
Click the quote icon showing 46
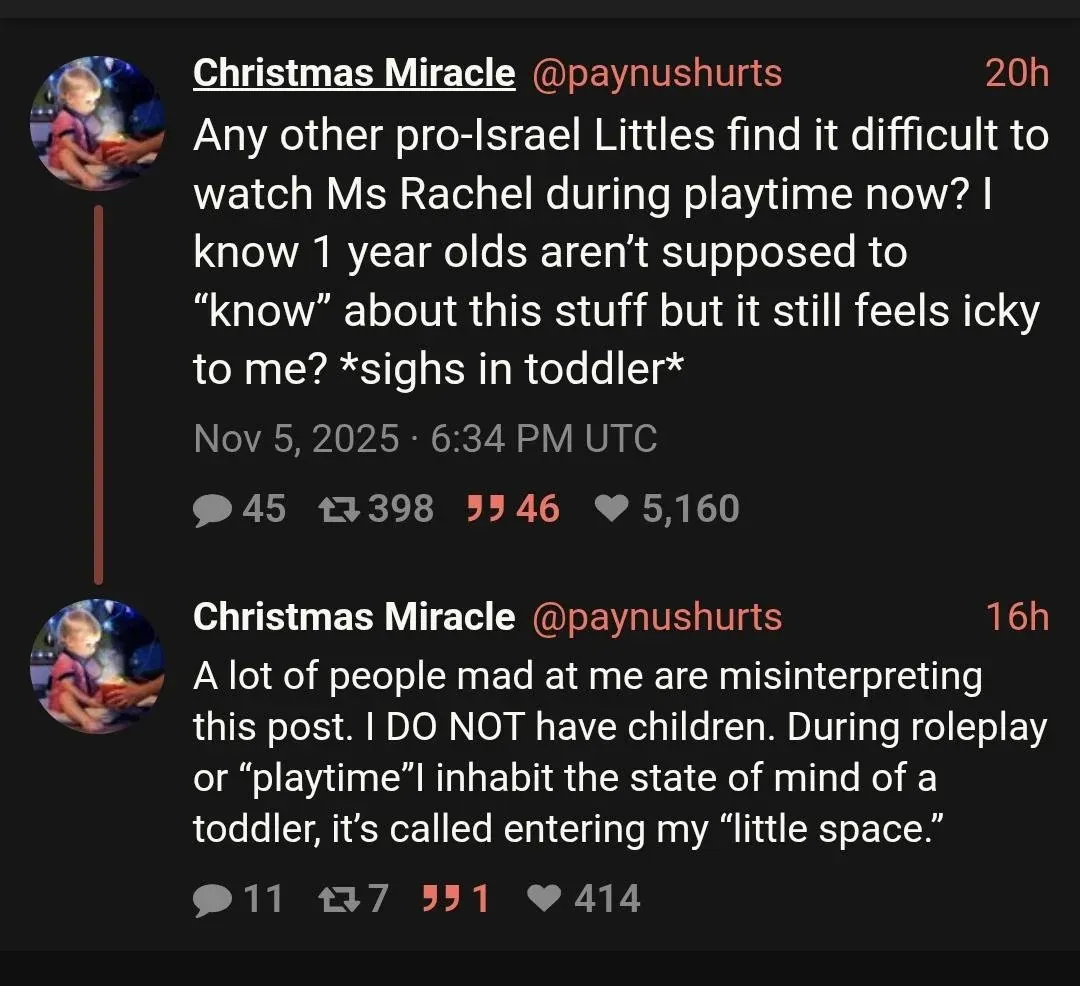coord(483,510)
